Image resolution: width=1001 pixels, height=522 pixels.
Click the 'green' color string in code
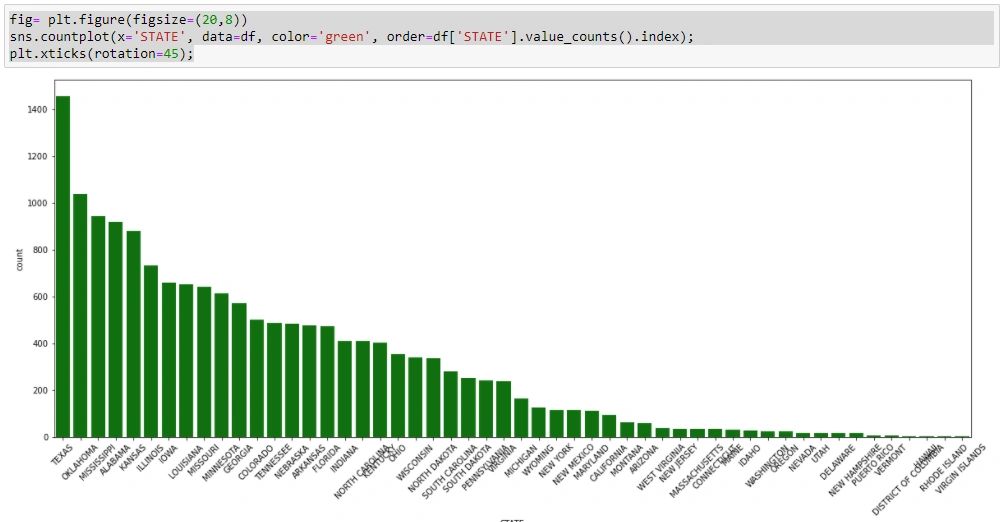[344, 36]
